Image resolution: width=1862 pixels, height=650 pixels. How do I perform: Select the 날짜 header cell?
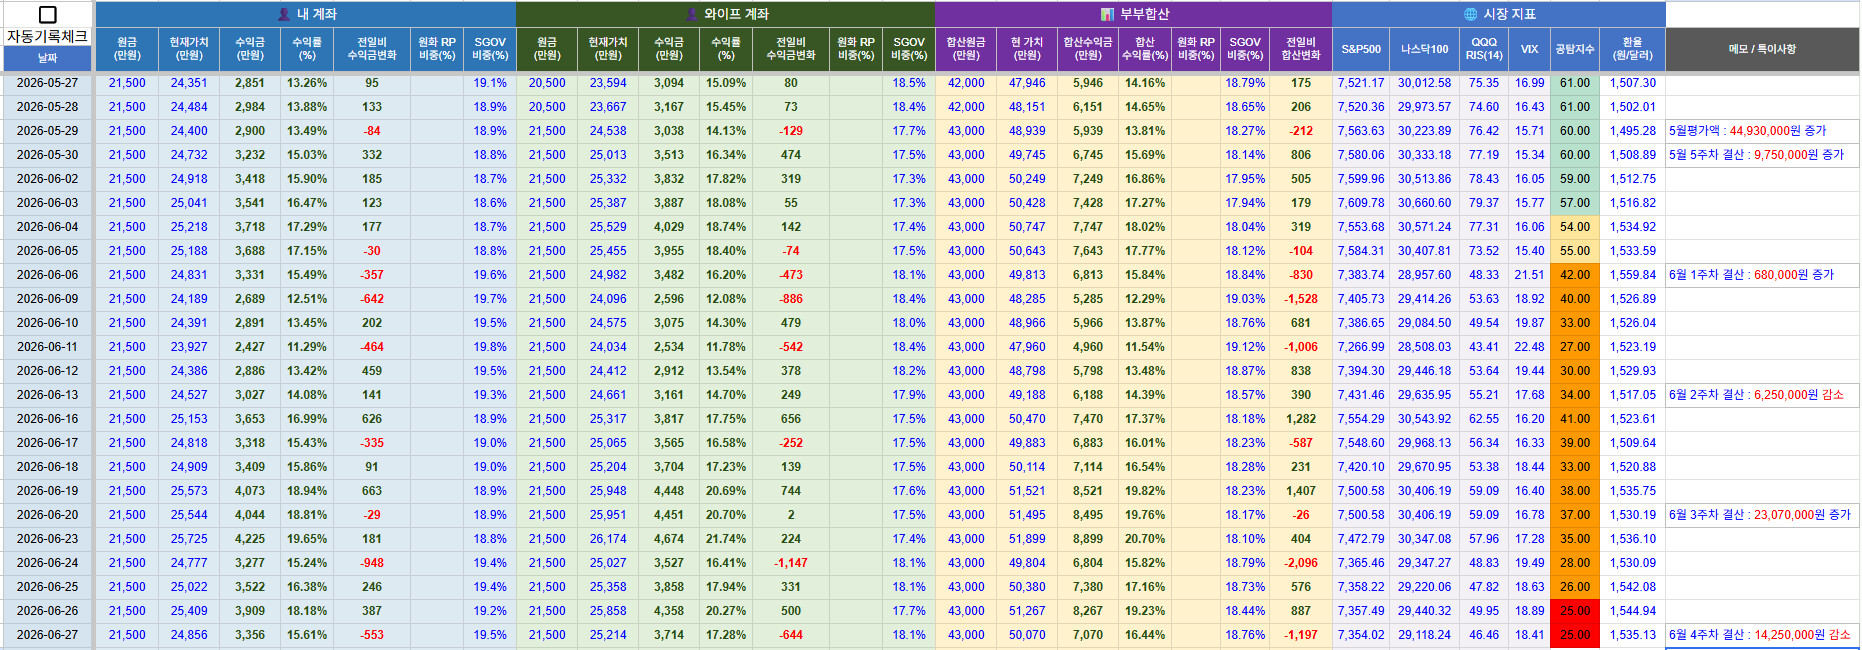(47, 59)
